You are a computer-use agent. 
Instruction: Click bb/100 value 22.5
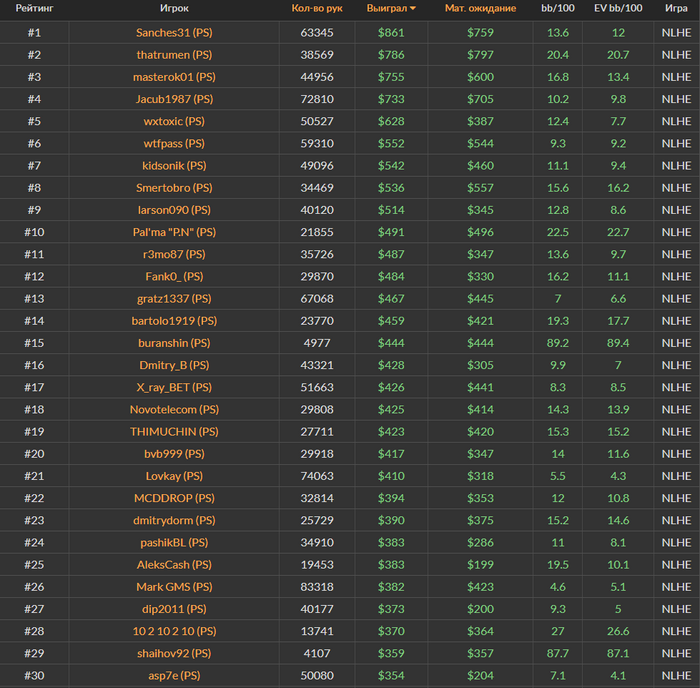click(558, 232)
